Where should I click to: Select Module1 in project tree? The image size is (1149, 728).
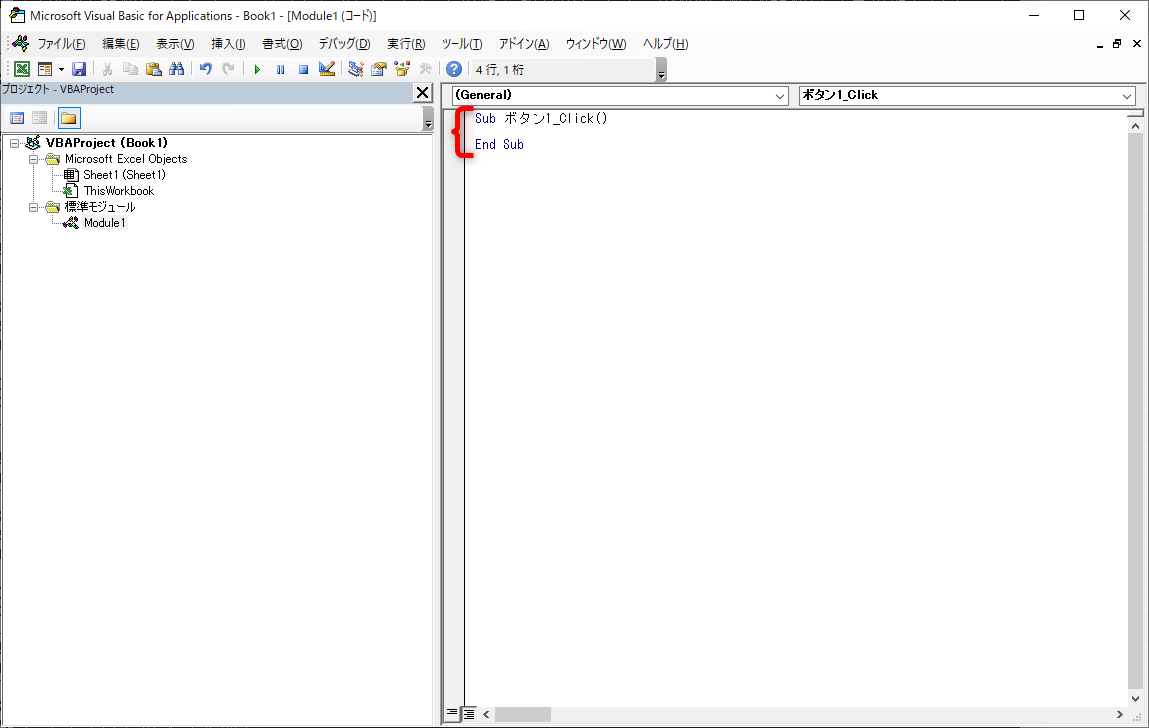tap(104, 223)
